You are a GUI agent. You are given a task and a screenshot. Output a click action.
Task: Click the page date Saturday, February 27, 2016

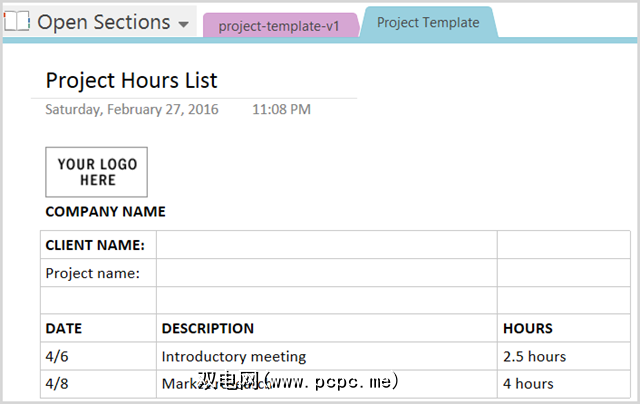pos(131,109)
